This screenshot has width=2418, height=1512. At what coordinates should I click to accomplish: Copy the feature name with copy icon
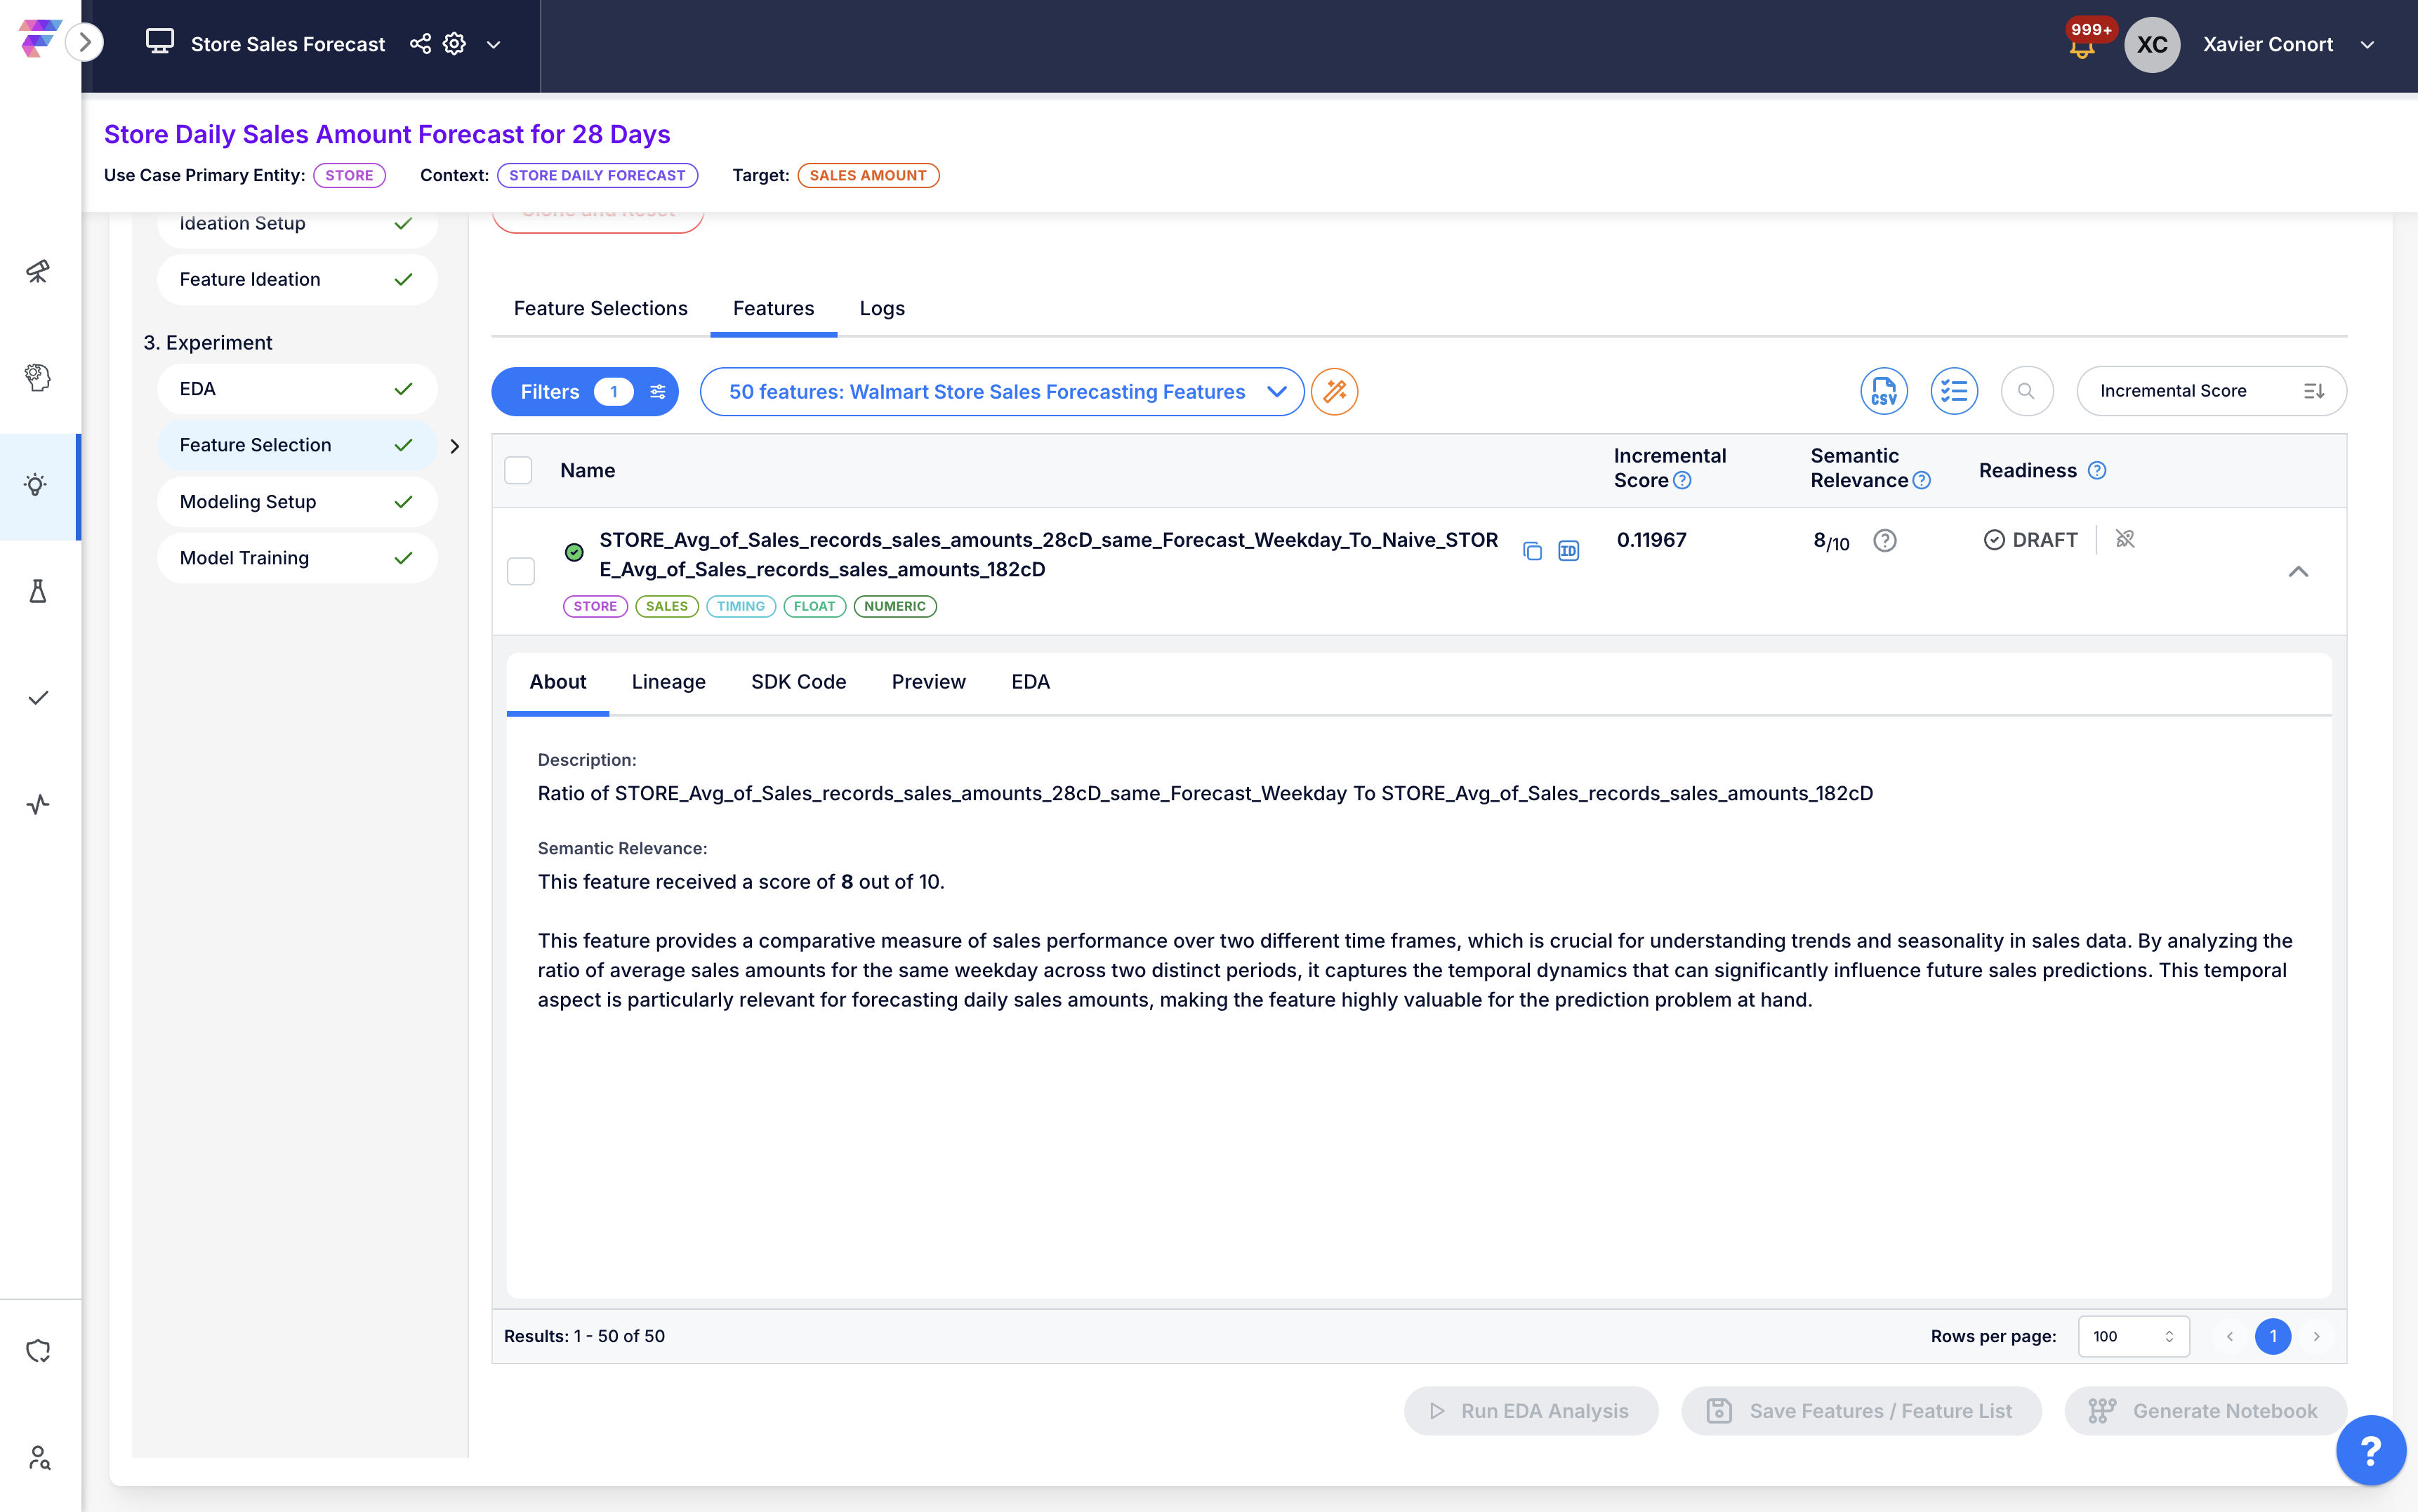pos(1532,551)
